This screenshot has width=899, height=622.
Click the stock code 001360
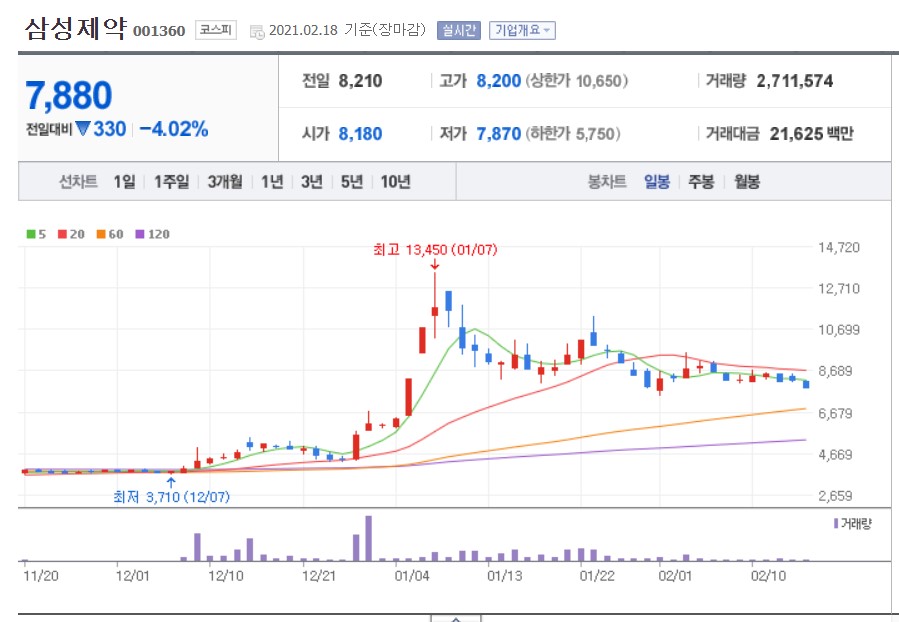pyautogui.click(x=159, y=31)
